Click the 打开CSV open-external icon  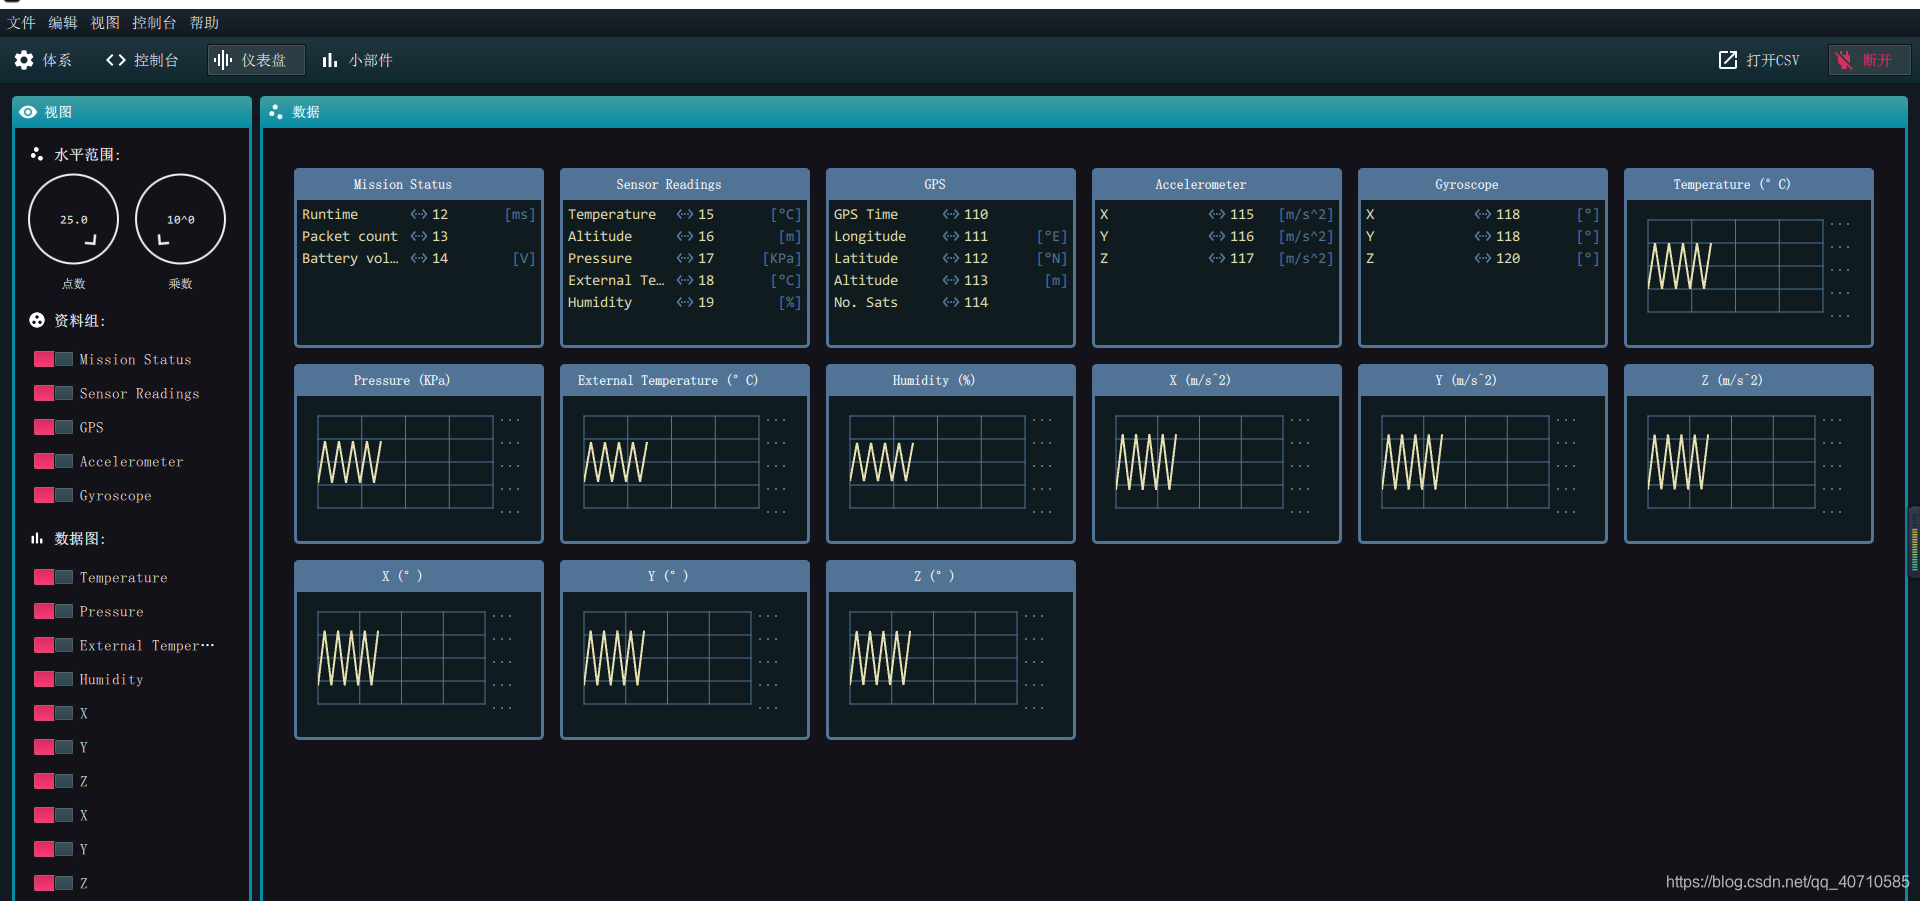pyautogui.click(x=1728, y=60)
